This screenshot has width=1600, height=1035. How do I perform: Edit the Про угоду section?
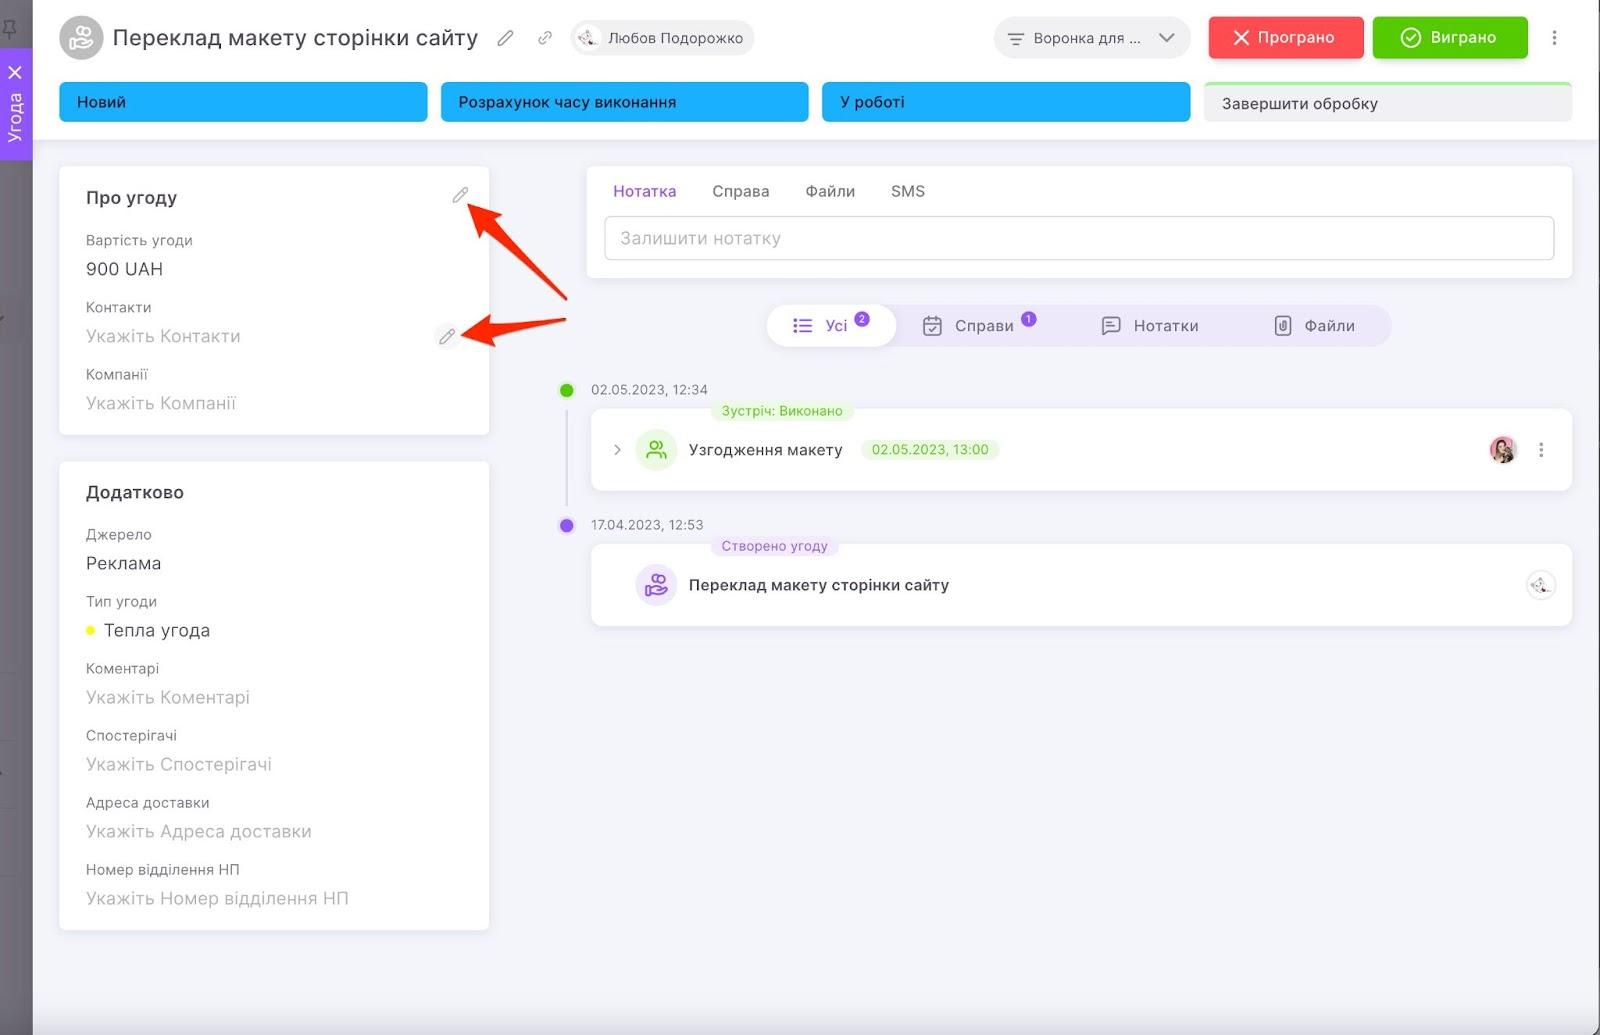[460, 195]
